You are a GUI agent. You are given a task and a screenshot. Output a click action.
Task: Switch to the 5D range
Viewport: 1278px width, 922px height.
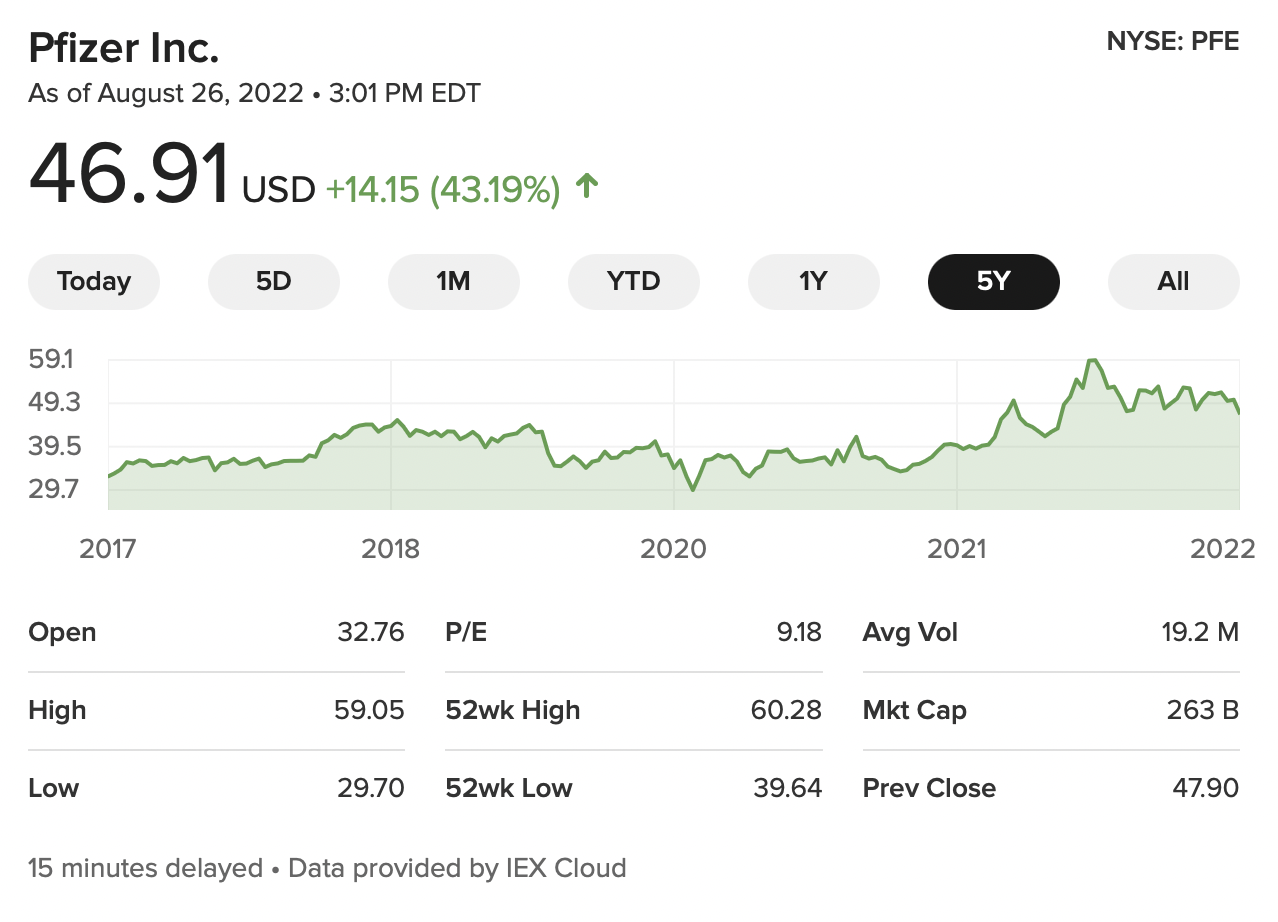coord(273,282)
